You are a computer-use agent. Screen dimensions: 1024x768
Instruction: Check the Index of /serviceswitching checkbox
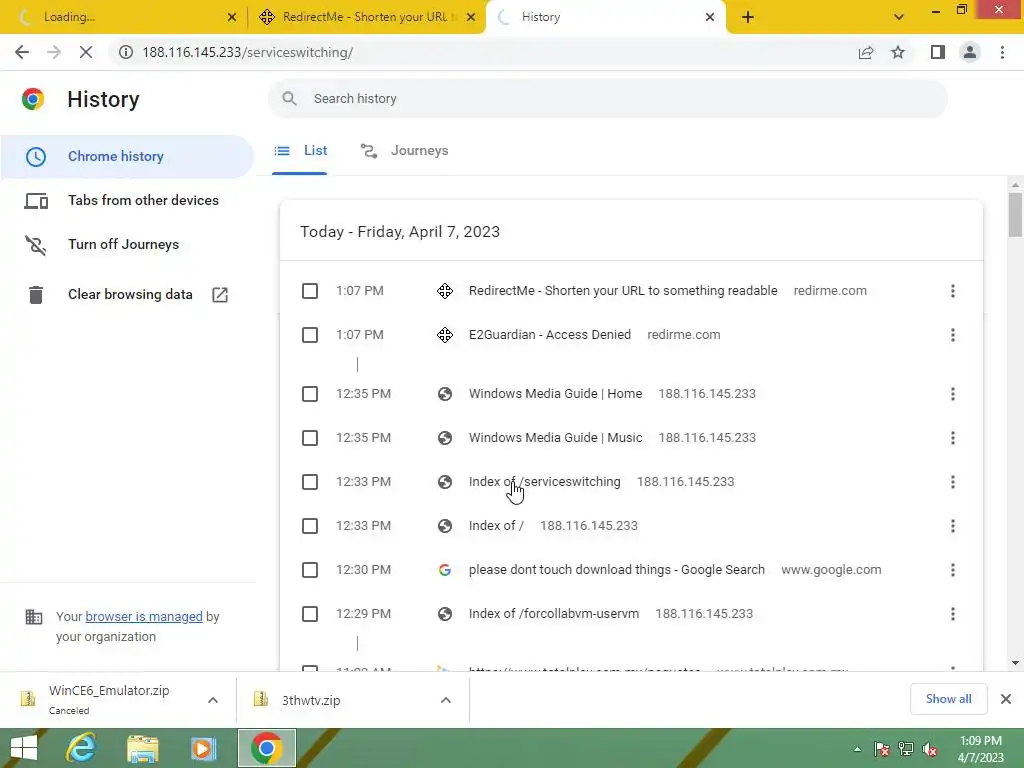pyautogui.click(x=310, y=482)
